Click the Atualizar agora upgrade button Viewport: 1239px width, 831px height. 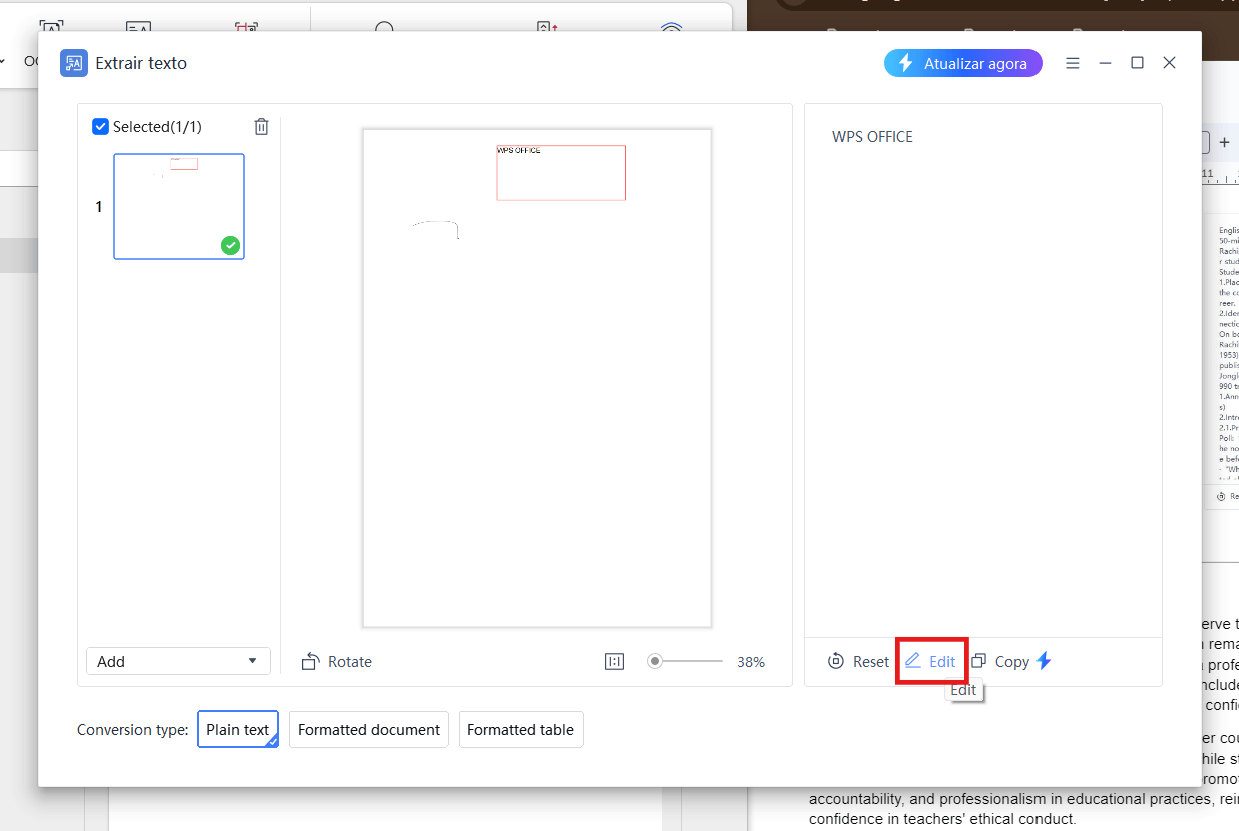point(963,63)
